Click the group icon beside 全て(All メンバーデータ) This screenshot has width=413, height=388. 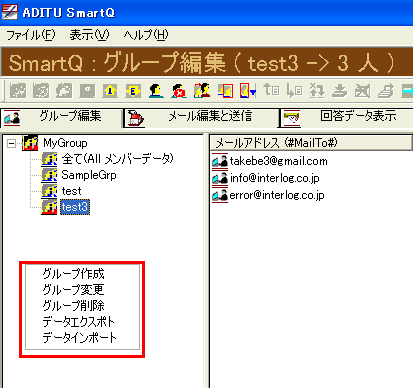point(49,159)
